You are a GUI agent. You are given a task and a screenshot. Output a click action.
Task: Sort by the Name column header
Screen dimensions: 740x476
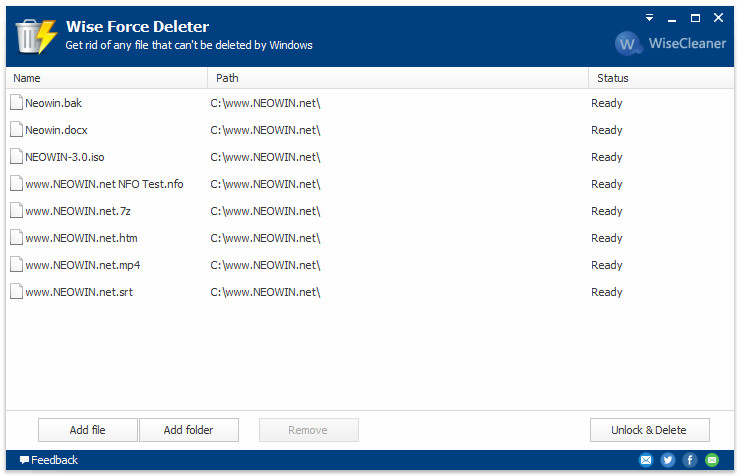click(107, 78)
